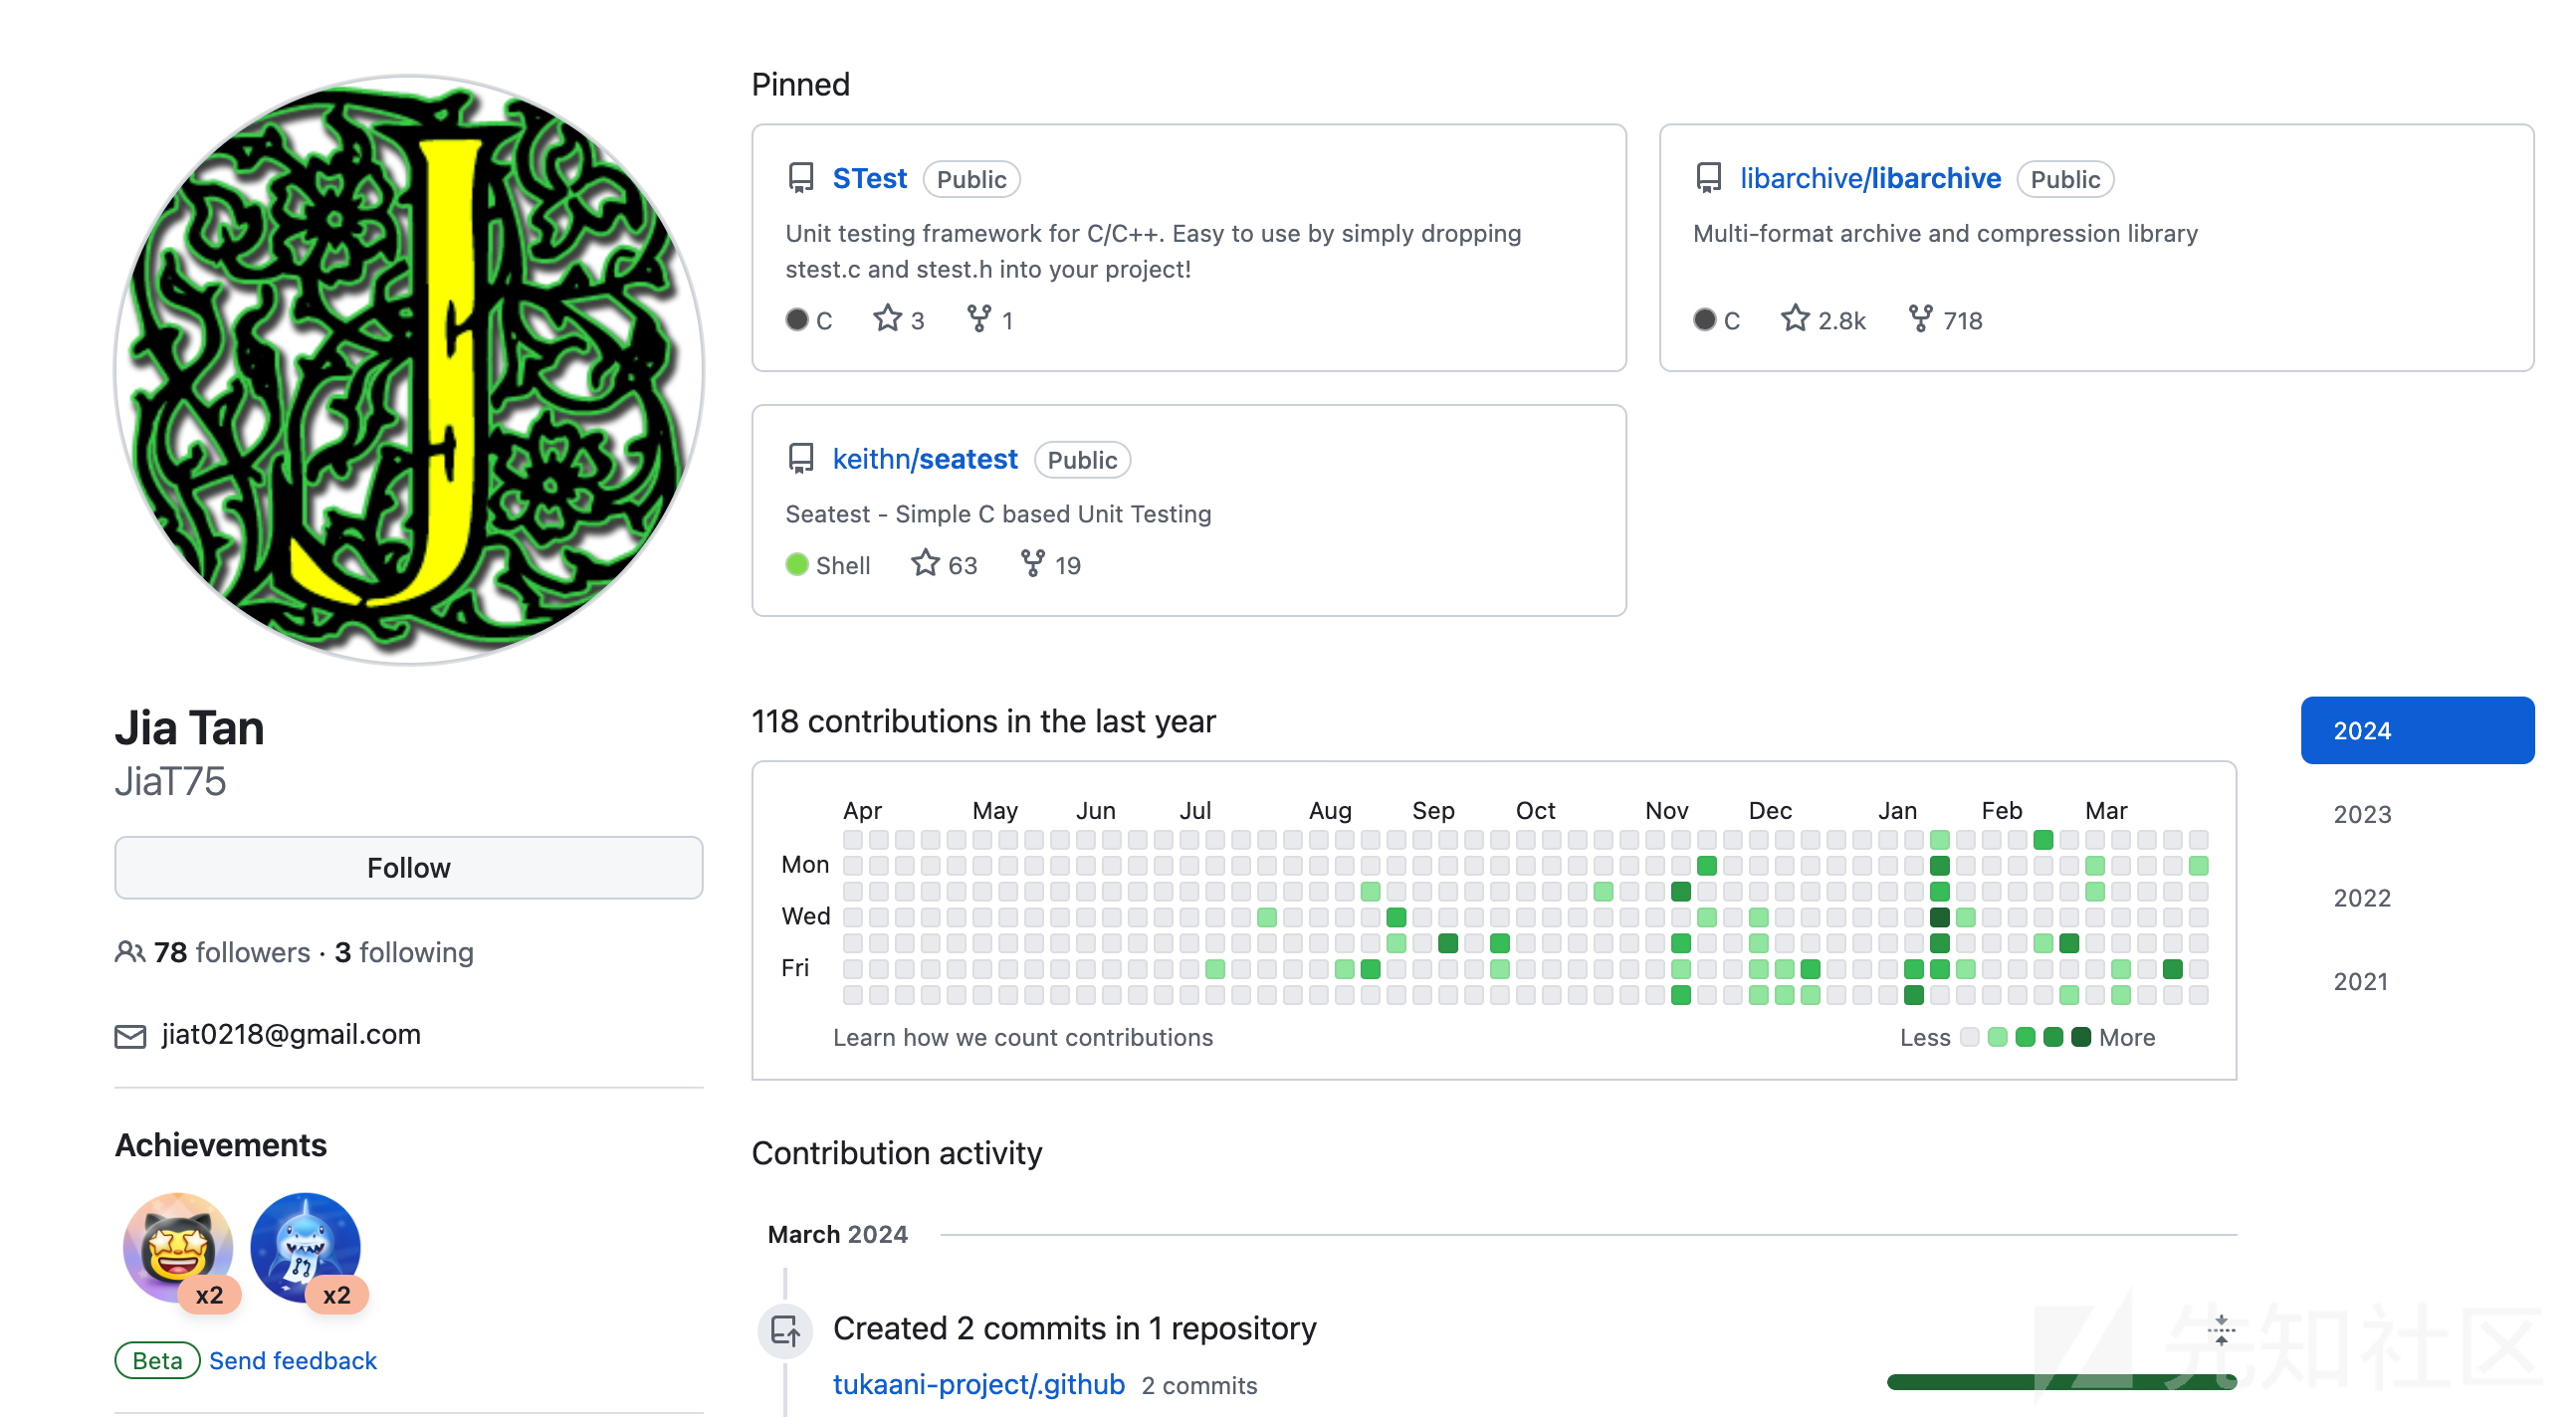
Task: Click 'Created 2 commits in 1 repository'
Action: pyautogui.click(x=1075, y=1328)
